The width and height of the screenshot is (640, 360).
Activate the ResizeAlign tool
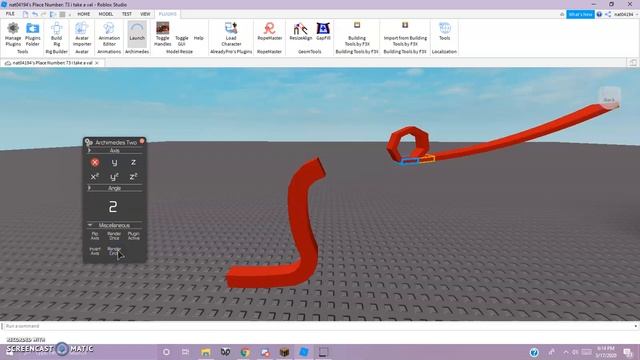click(300, 32)
